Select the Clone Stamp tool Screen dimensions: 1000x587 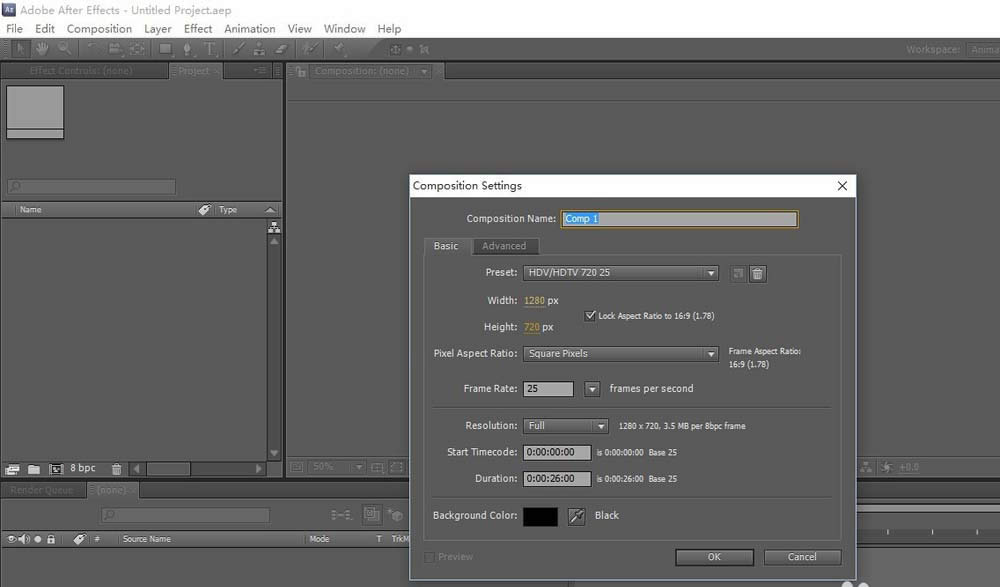click(259, 49)
